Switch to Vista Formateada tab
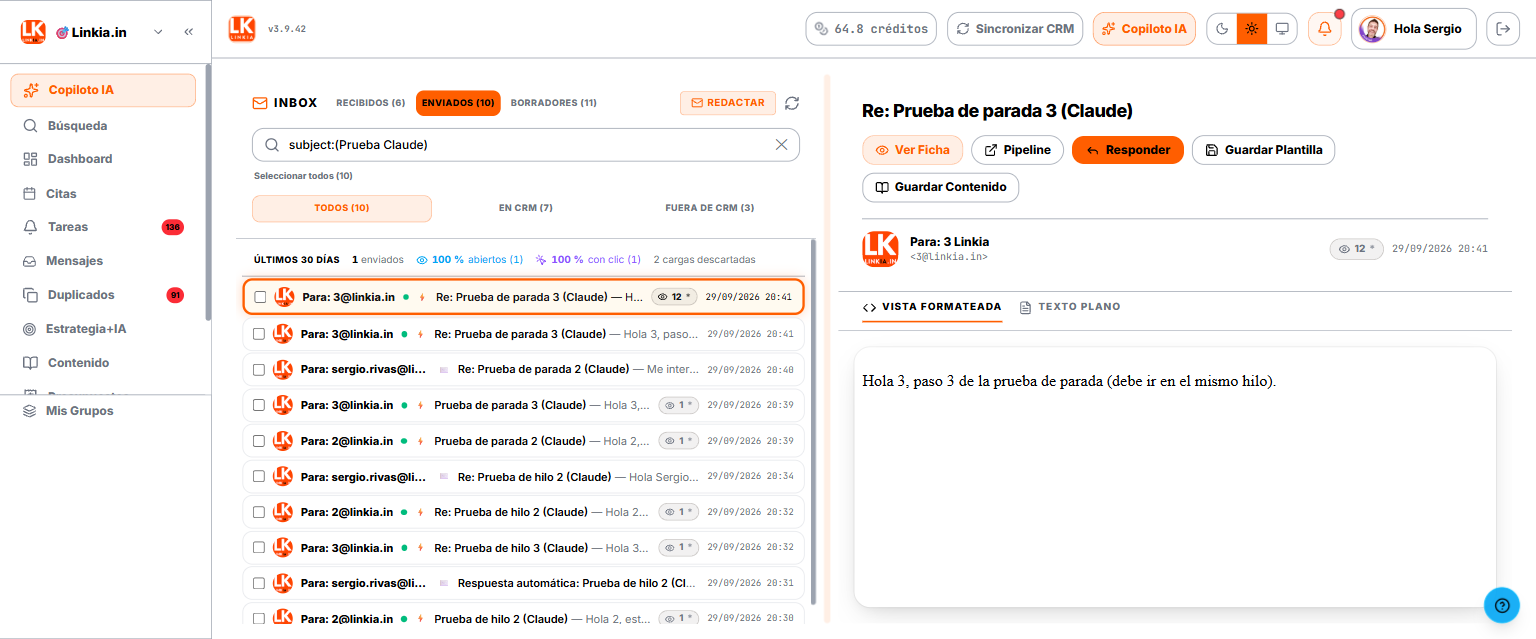The height and width of the screenshot is (639, 1536). pos(932,307)
